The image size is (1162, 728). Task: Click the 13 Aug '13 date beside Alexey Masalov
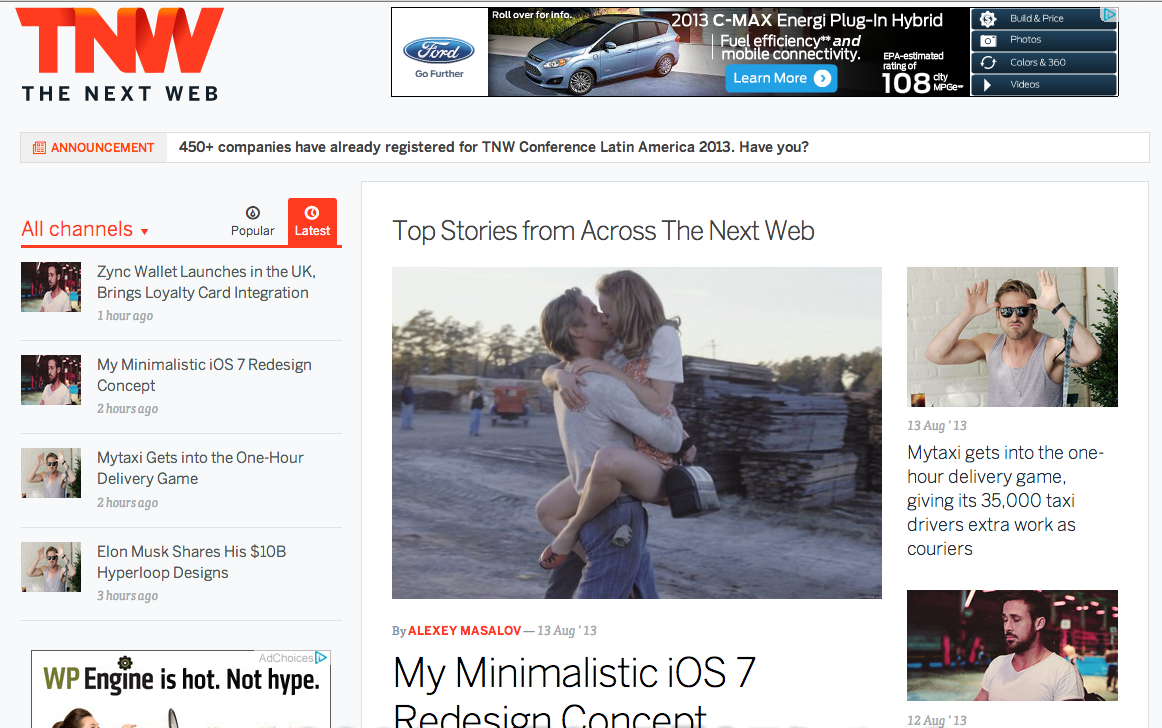click(x=567, y=630)
